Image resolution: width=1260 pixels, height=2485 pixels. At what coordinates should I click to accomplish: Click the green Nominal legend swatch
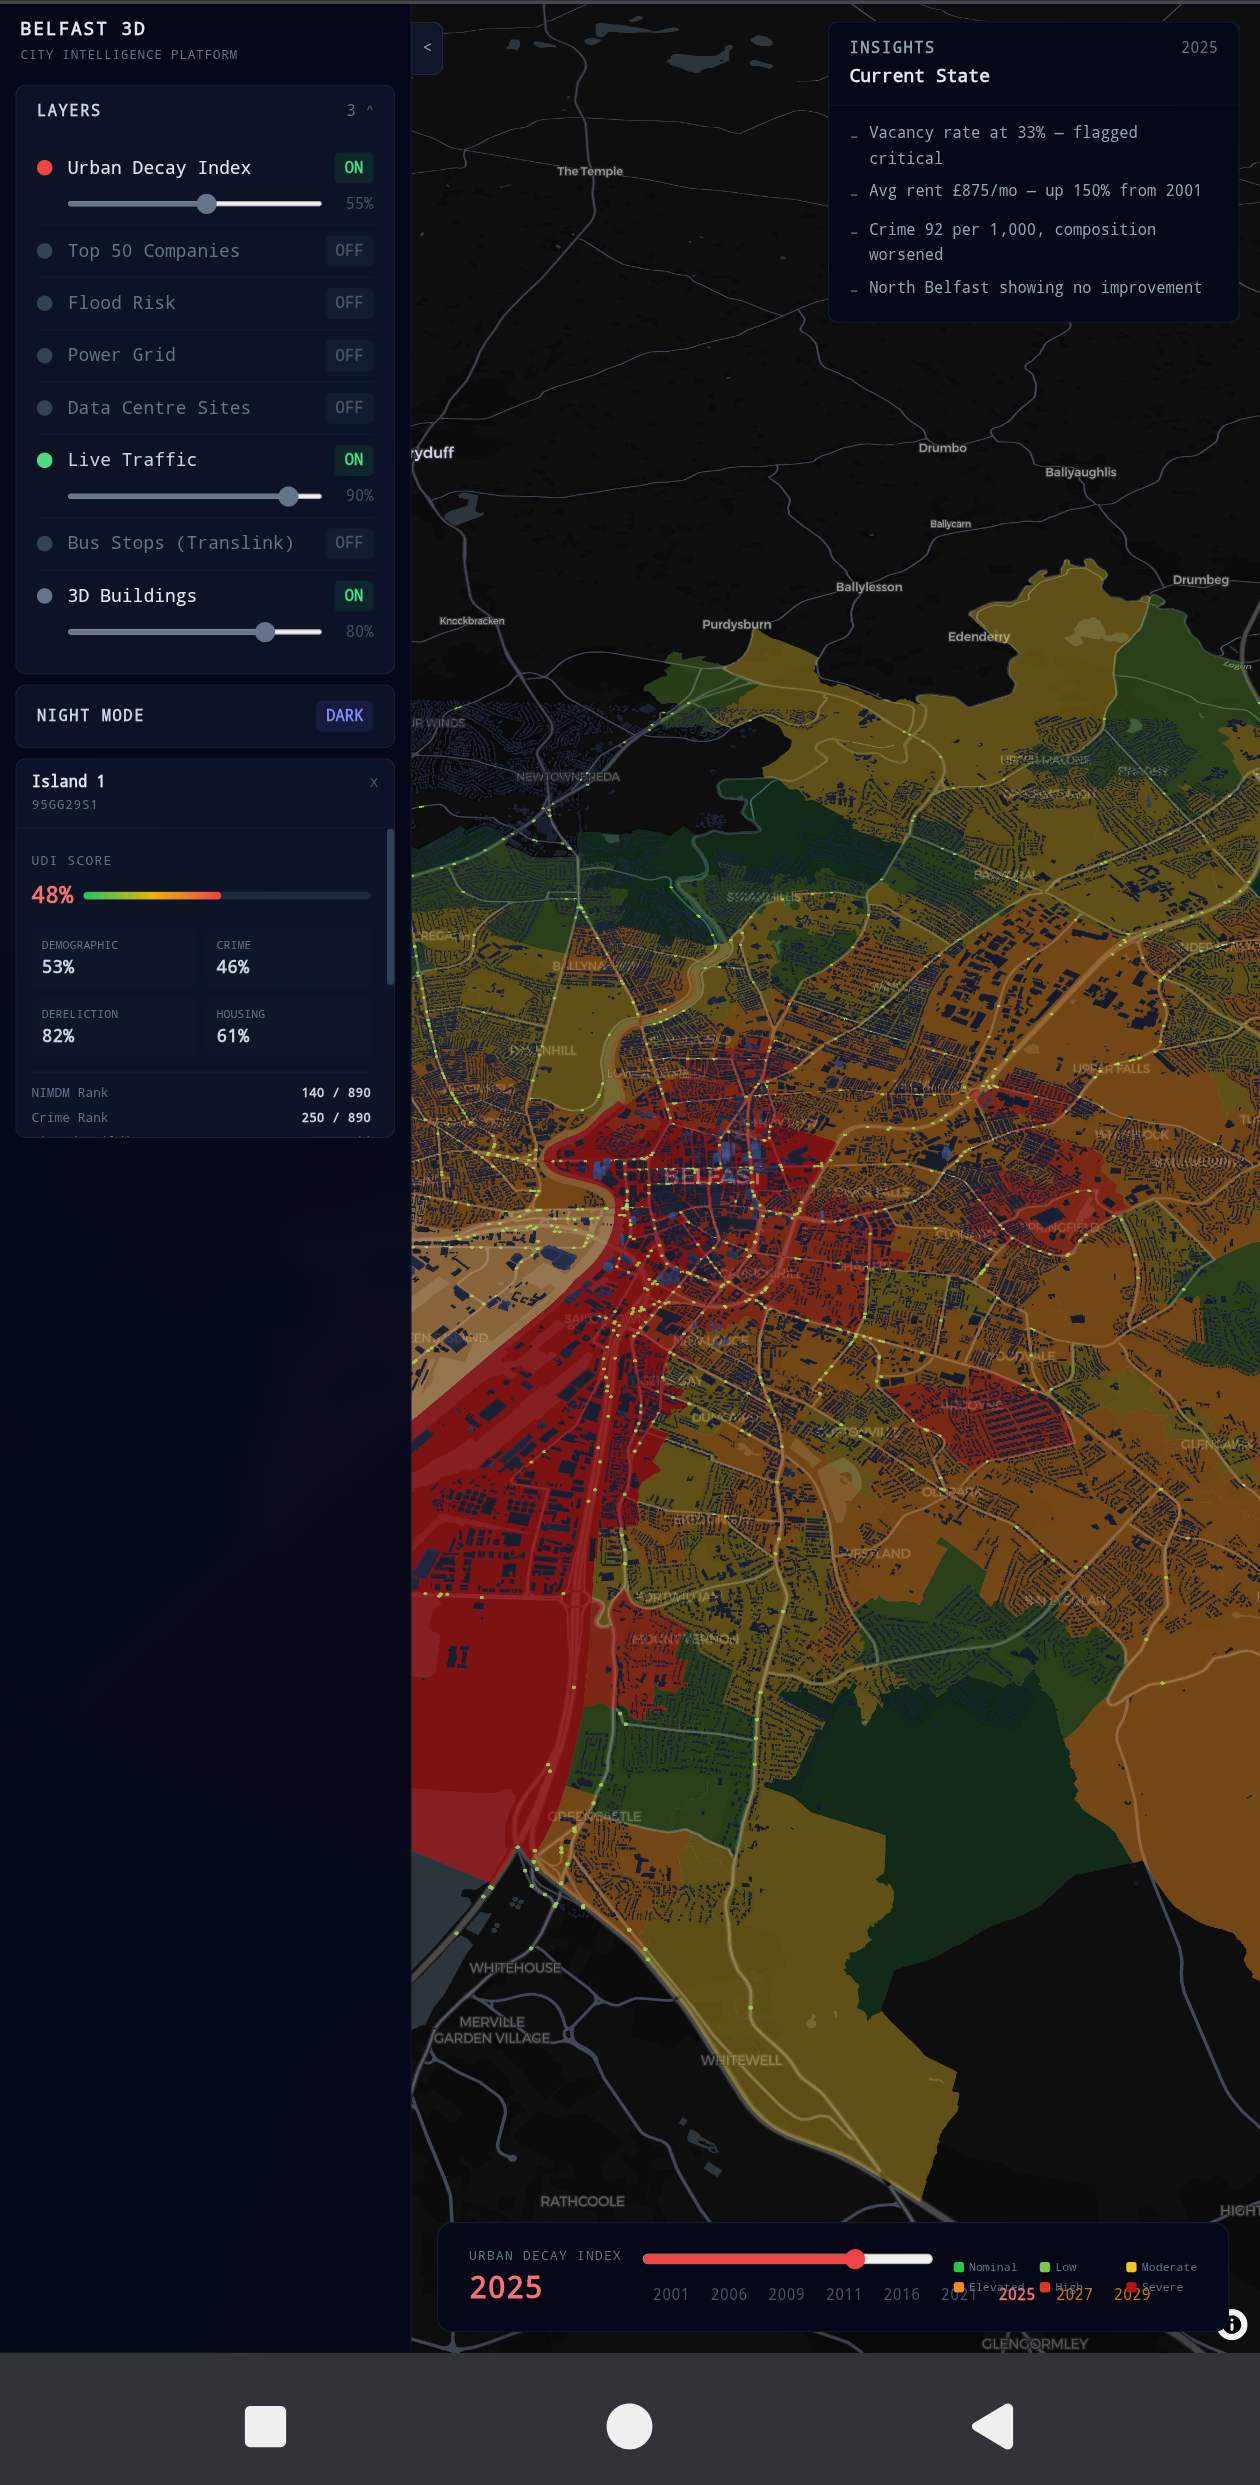[959, 2267]
